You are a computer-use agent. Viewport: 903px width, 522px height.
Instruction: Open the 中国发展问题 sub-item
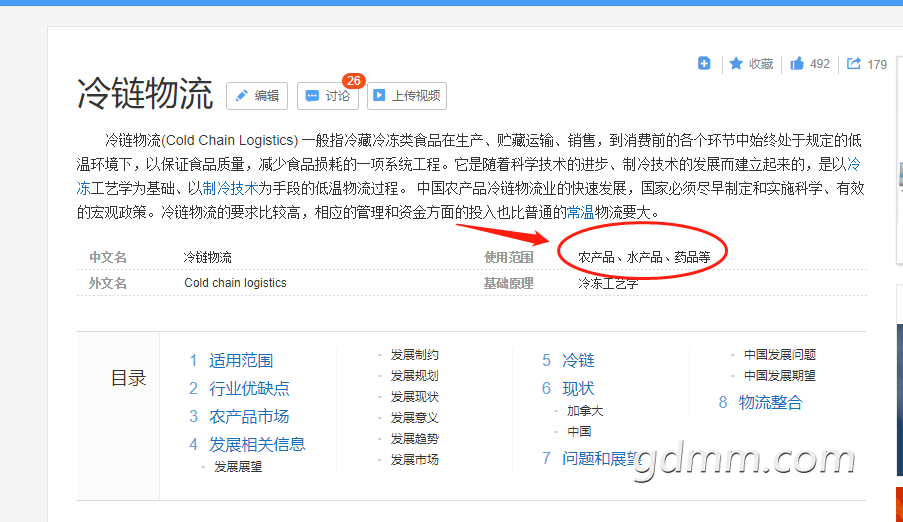[780, 355]
